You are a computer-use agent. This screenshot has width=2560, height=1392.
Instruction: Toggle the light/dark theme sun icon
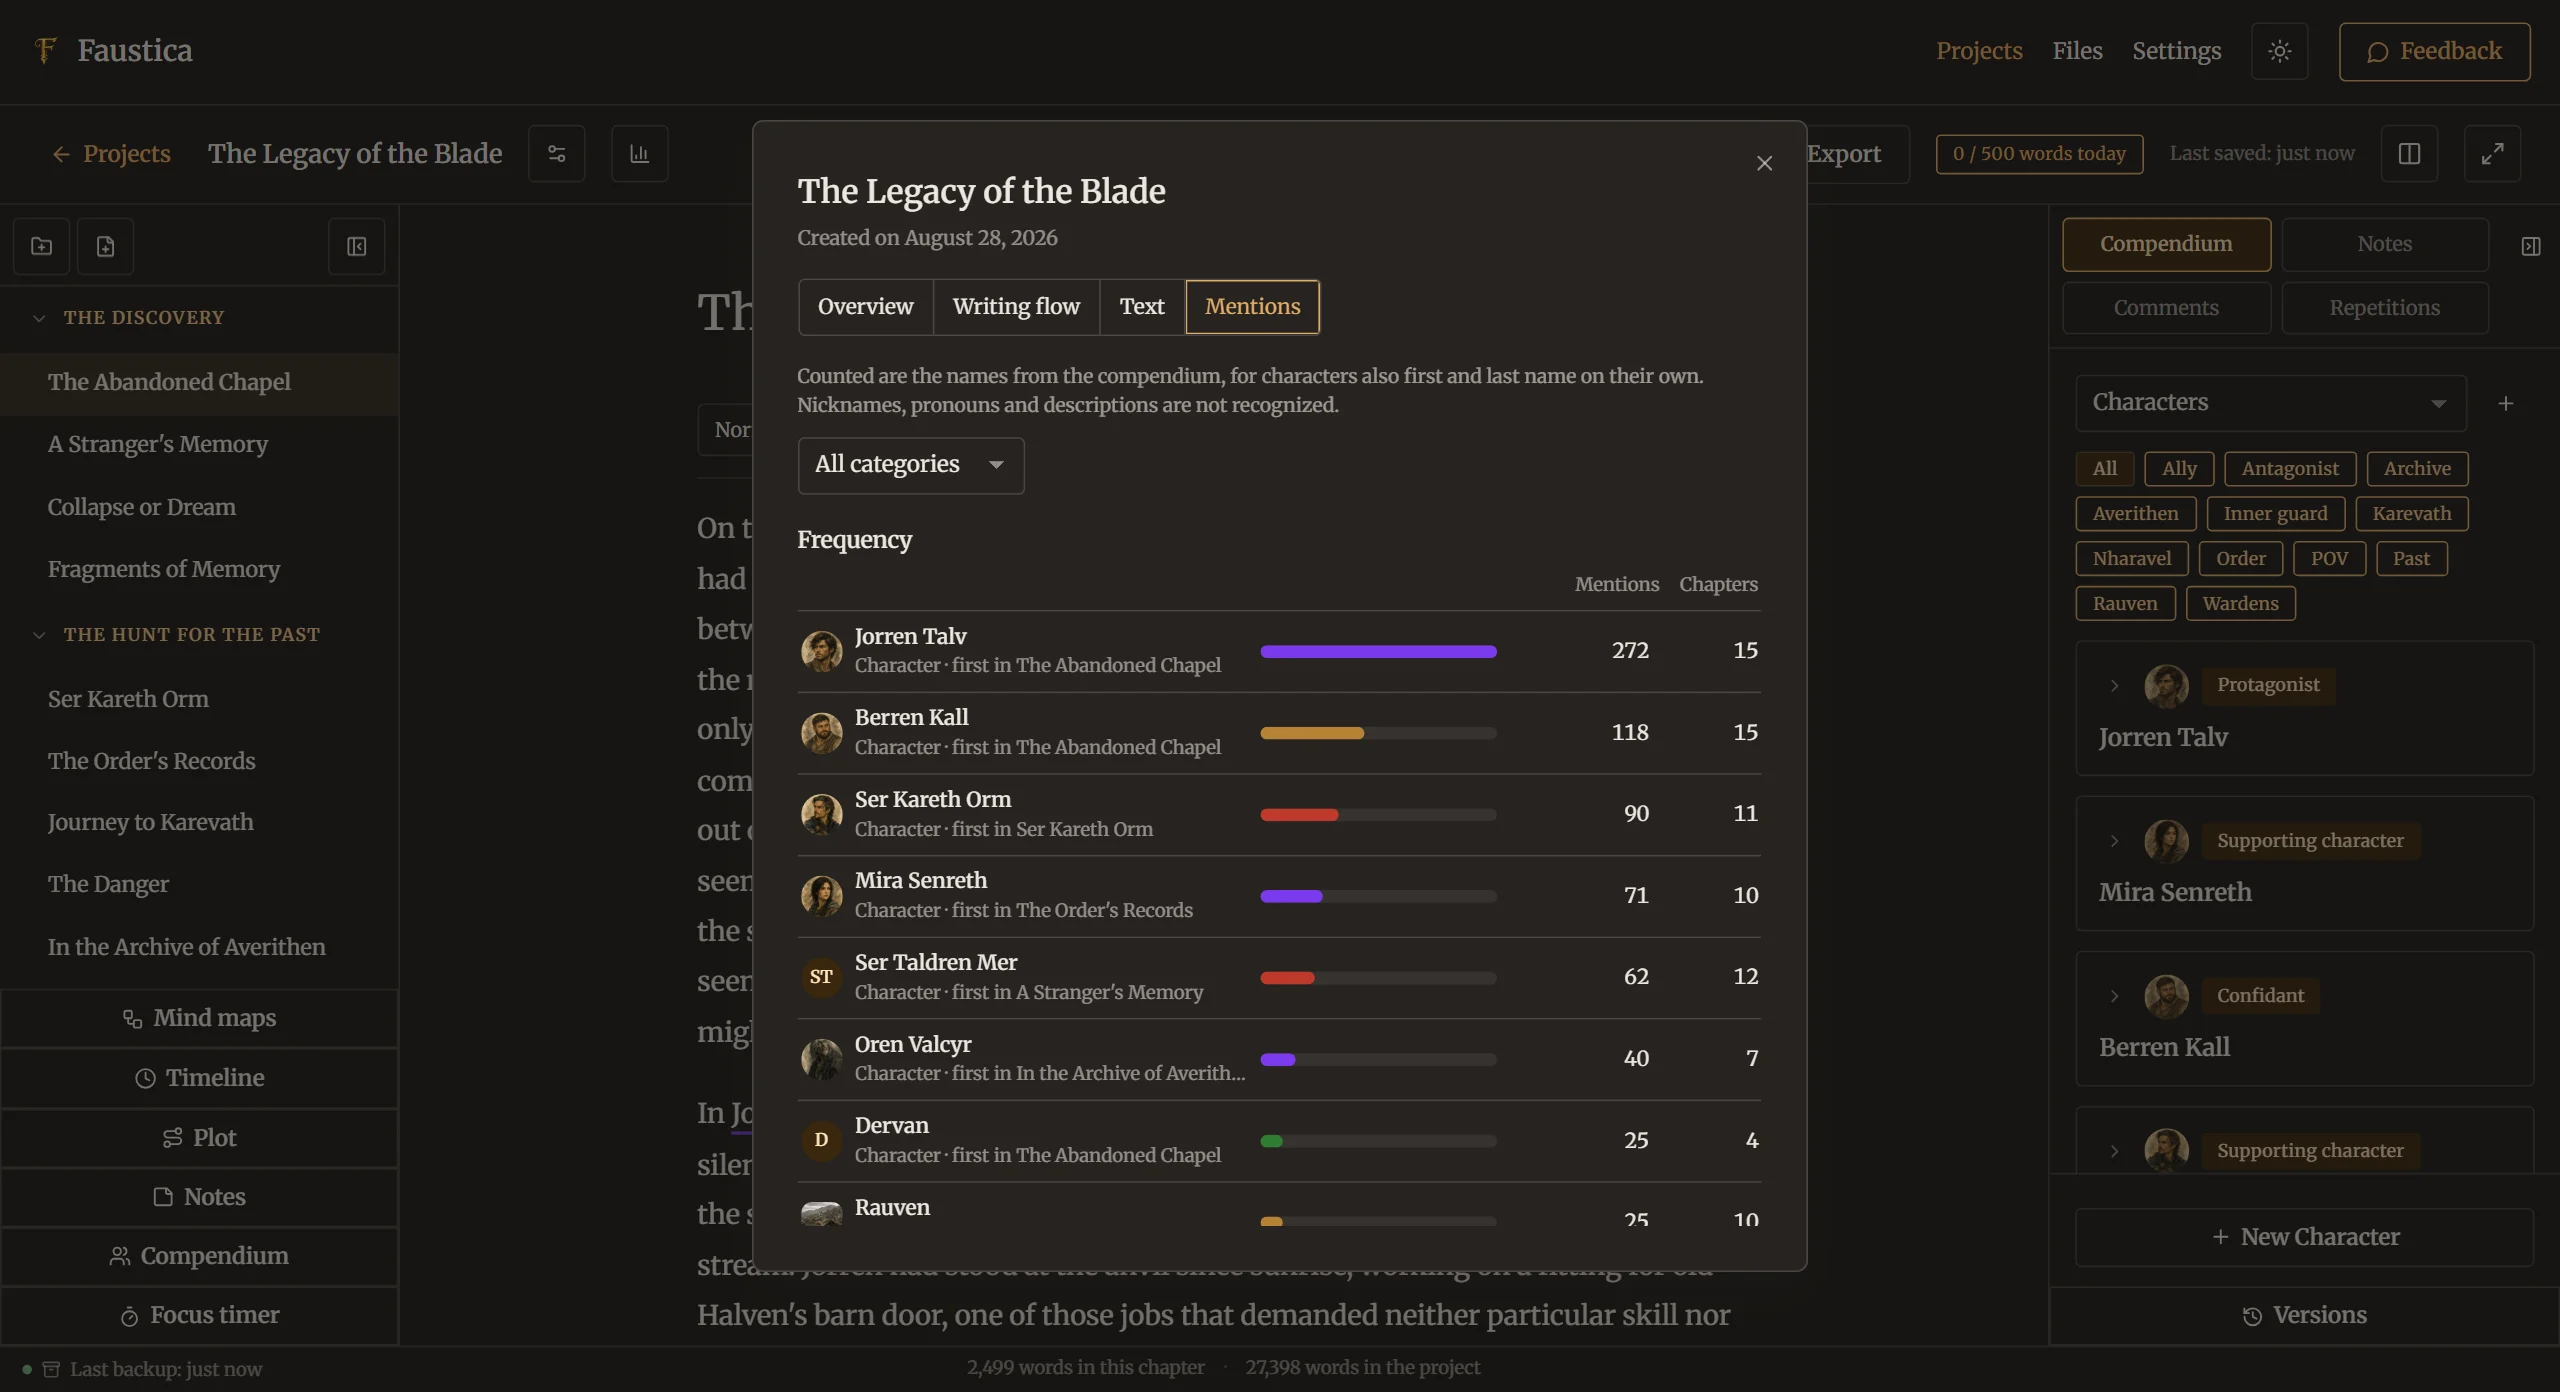click(2279, 51)
